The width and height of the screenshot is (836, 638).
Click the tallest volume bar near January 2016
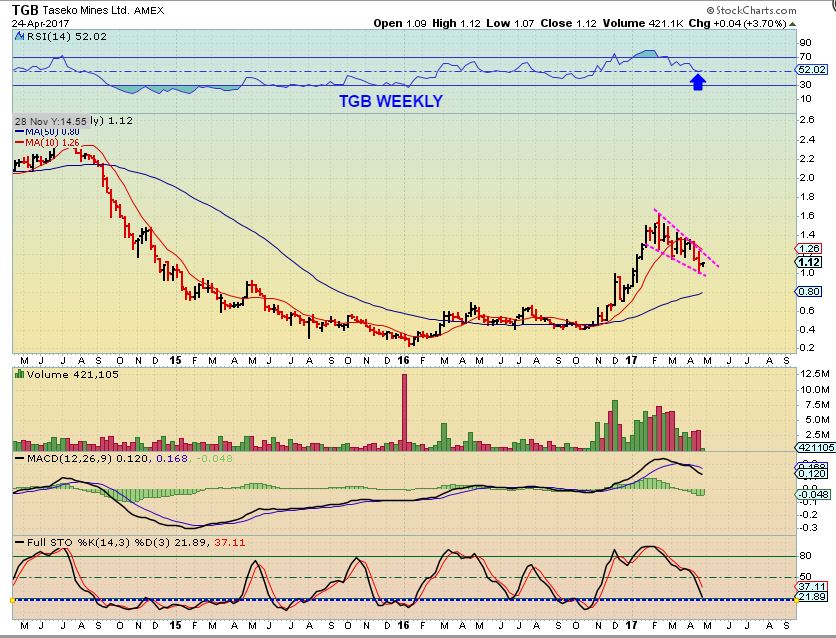click(x=404, y=412)
